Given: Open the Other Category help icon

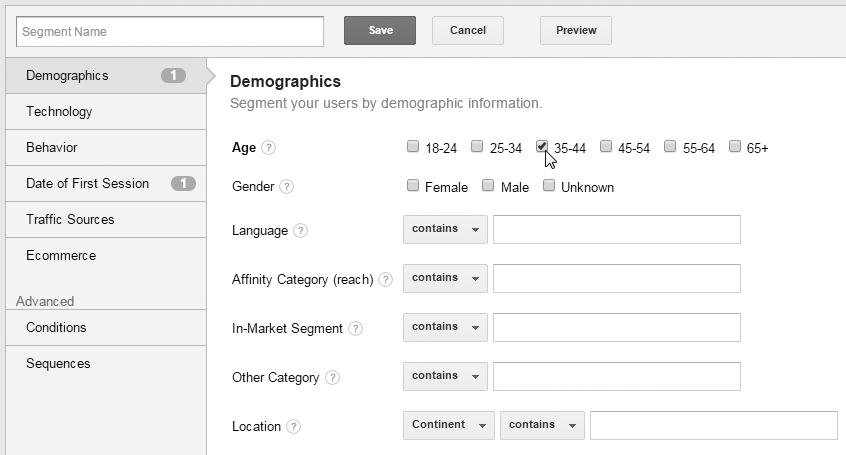Looking at the screenshot, I should tap(333, 377).
